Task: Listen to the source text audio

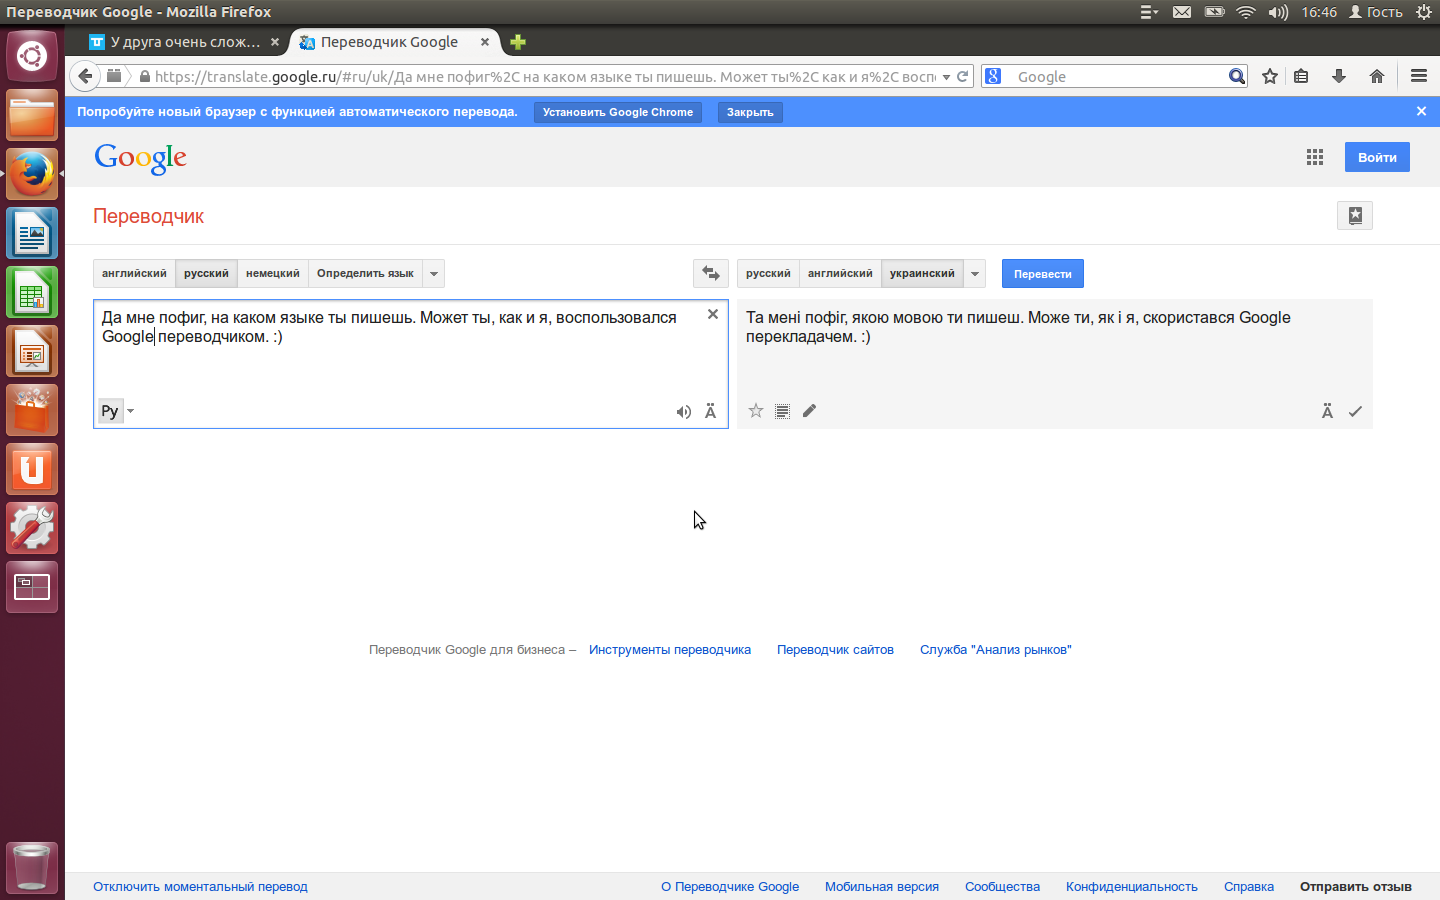Action: (x=683, y=412)
